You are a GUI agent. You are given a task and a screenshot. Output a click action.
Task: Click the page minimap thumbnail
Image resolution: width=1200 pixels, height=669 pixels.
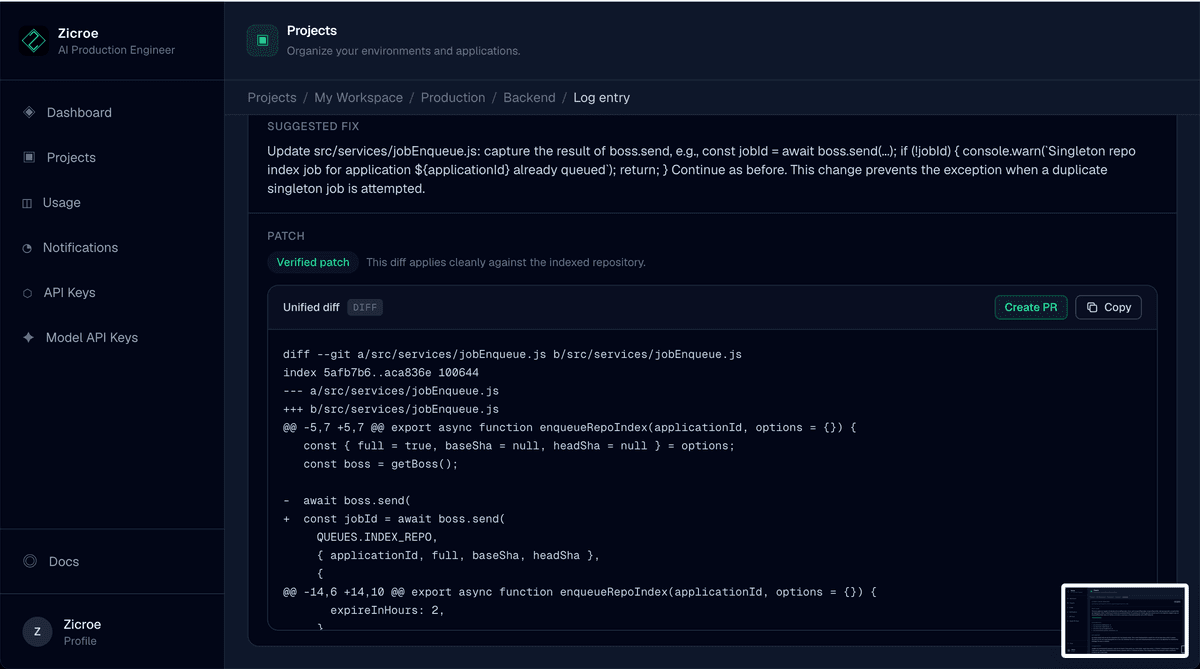pyautogui.click(x=1125, y=620)
